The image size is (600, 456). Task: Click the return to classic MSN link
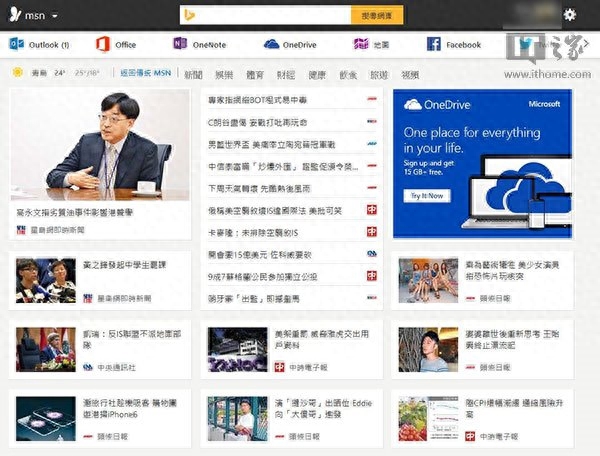point(145,73)
